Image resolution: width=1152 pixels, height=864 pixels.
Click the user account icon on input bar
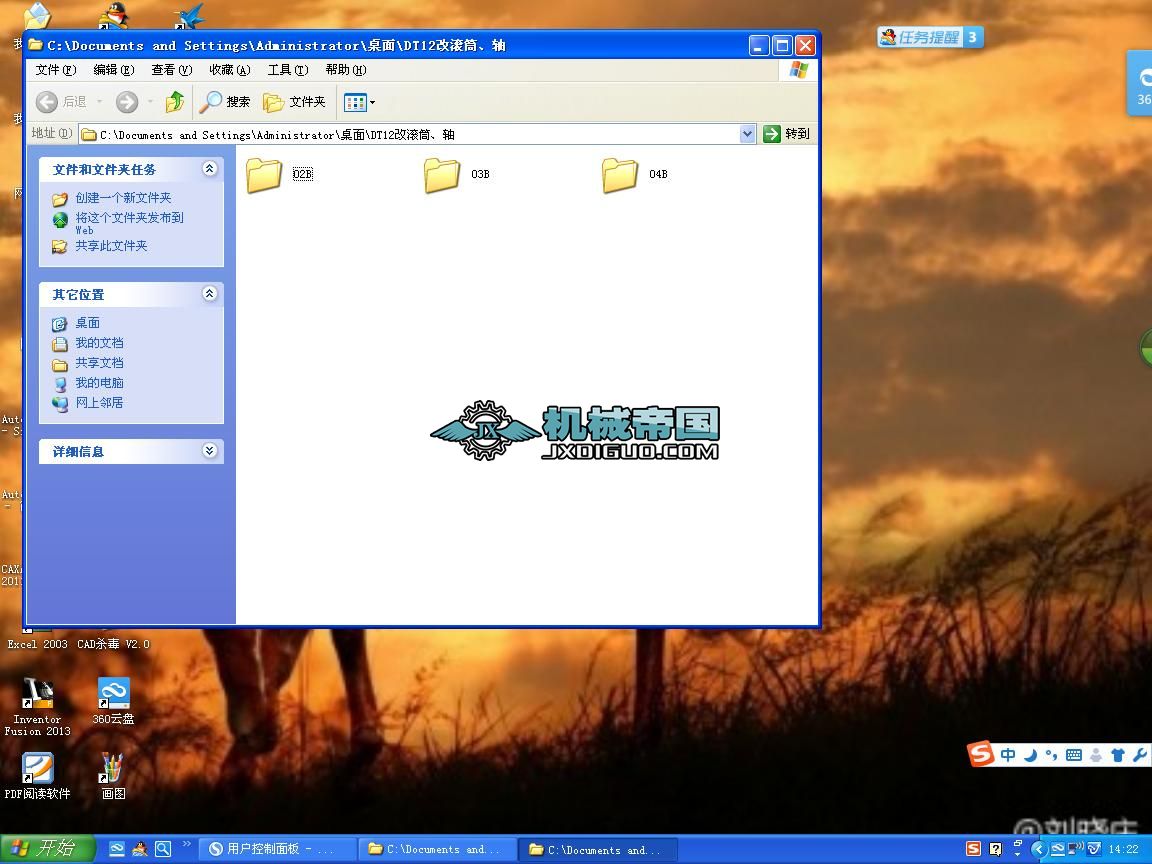pyautogui.click(x=1096, y=755)
